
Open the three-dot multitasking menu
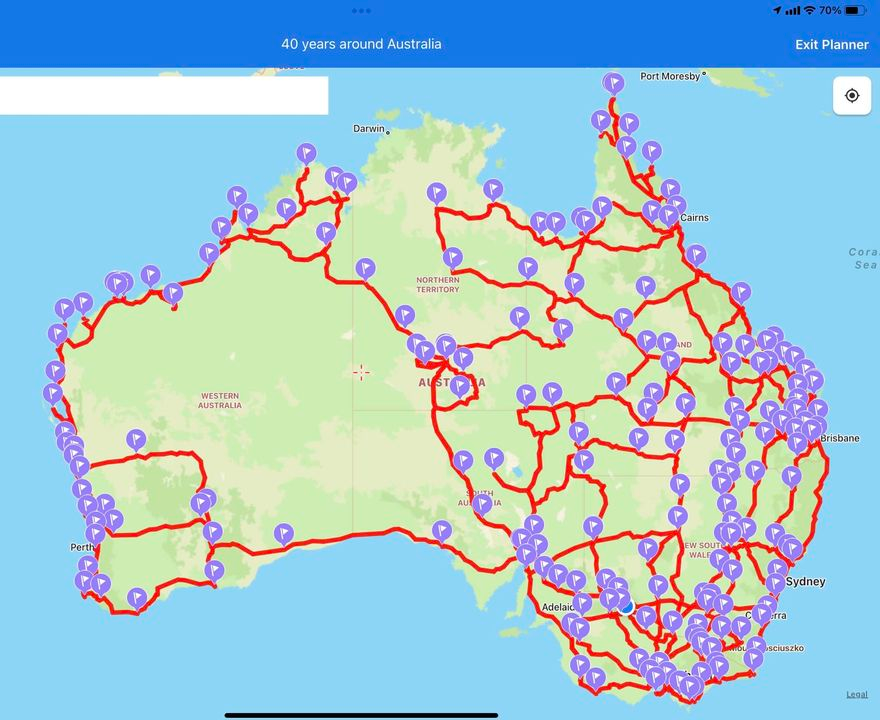(361, 10)
